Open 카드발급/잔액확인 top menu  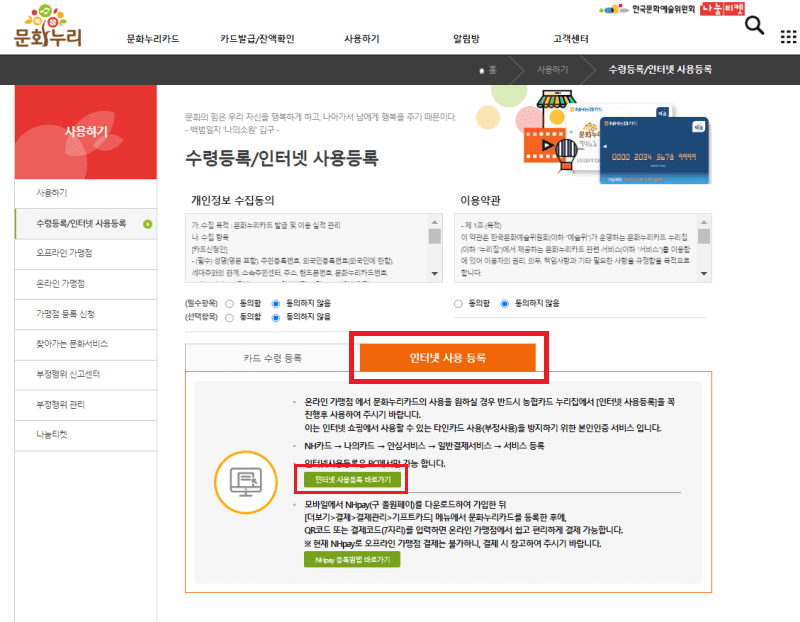click(x=257, y=39)
